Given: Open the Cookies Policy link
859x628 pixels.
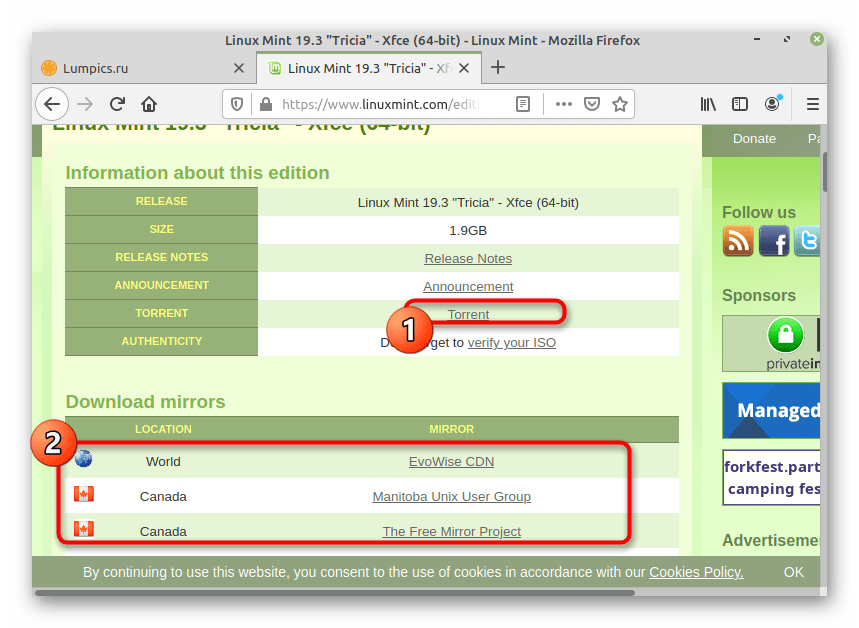Looking at the screenshot, I should (x=696, y=572).
